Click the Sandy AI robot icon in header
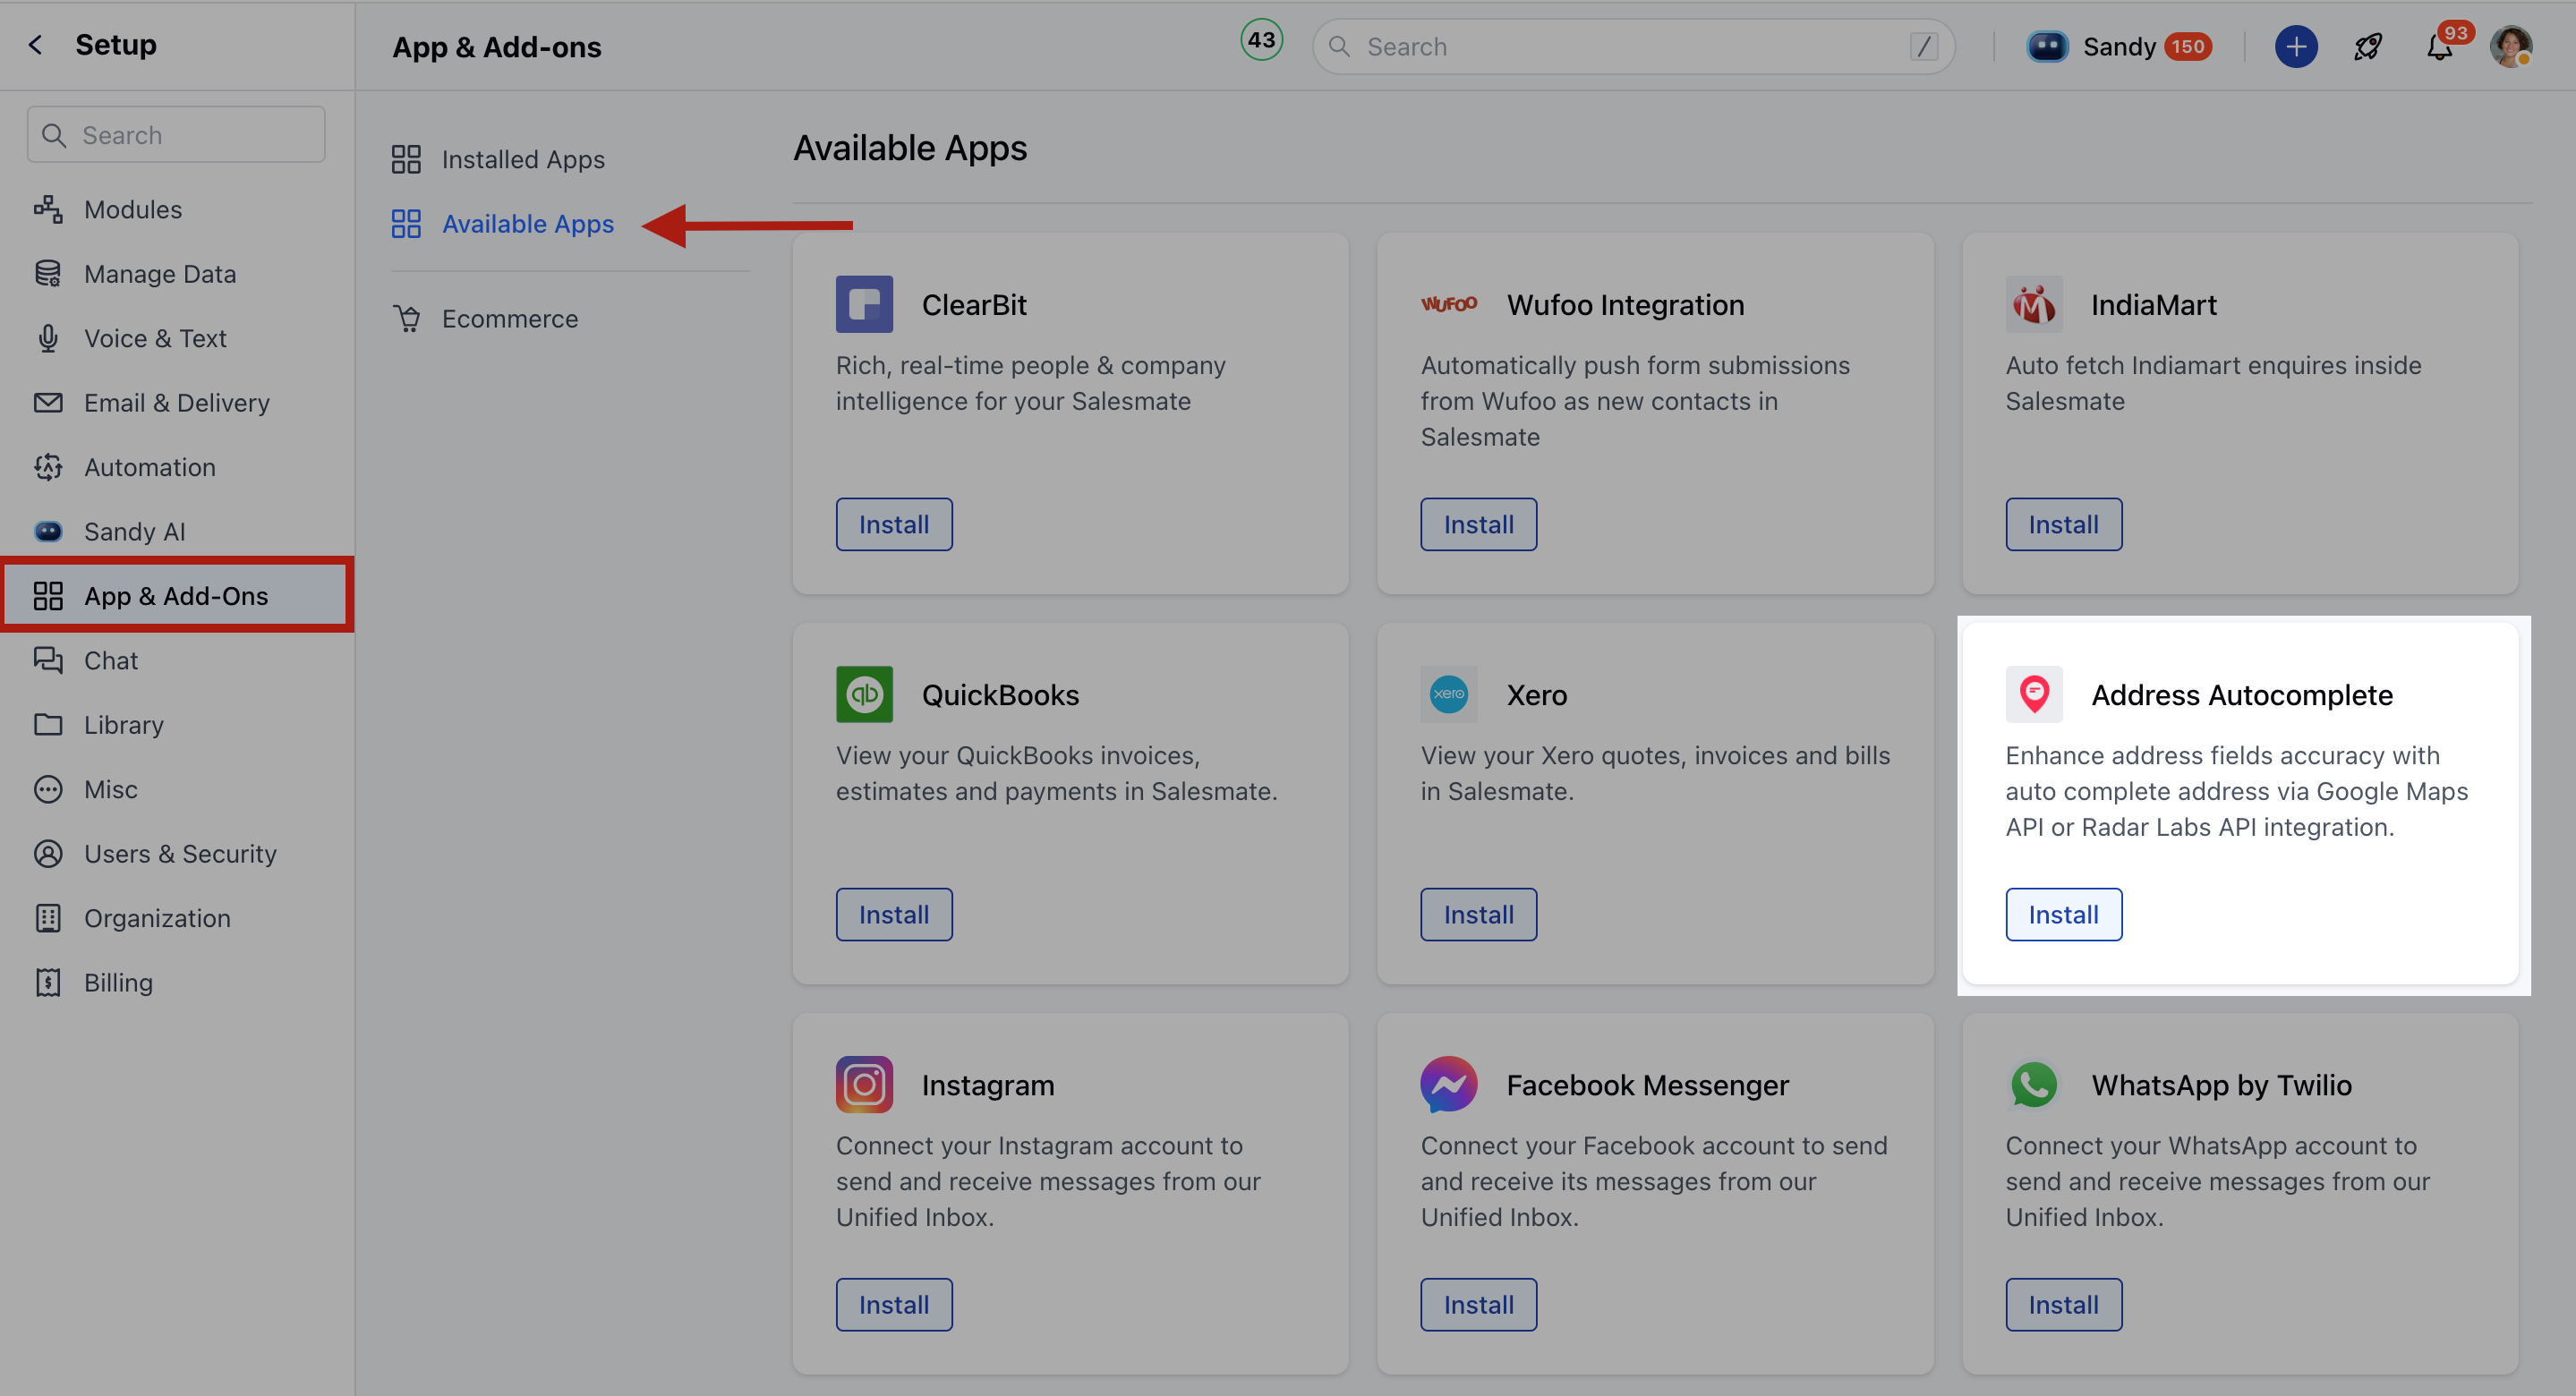Image resolution: width=2576 pixels, height=1396 pixels. (2047, 47)
